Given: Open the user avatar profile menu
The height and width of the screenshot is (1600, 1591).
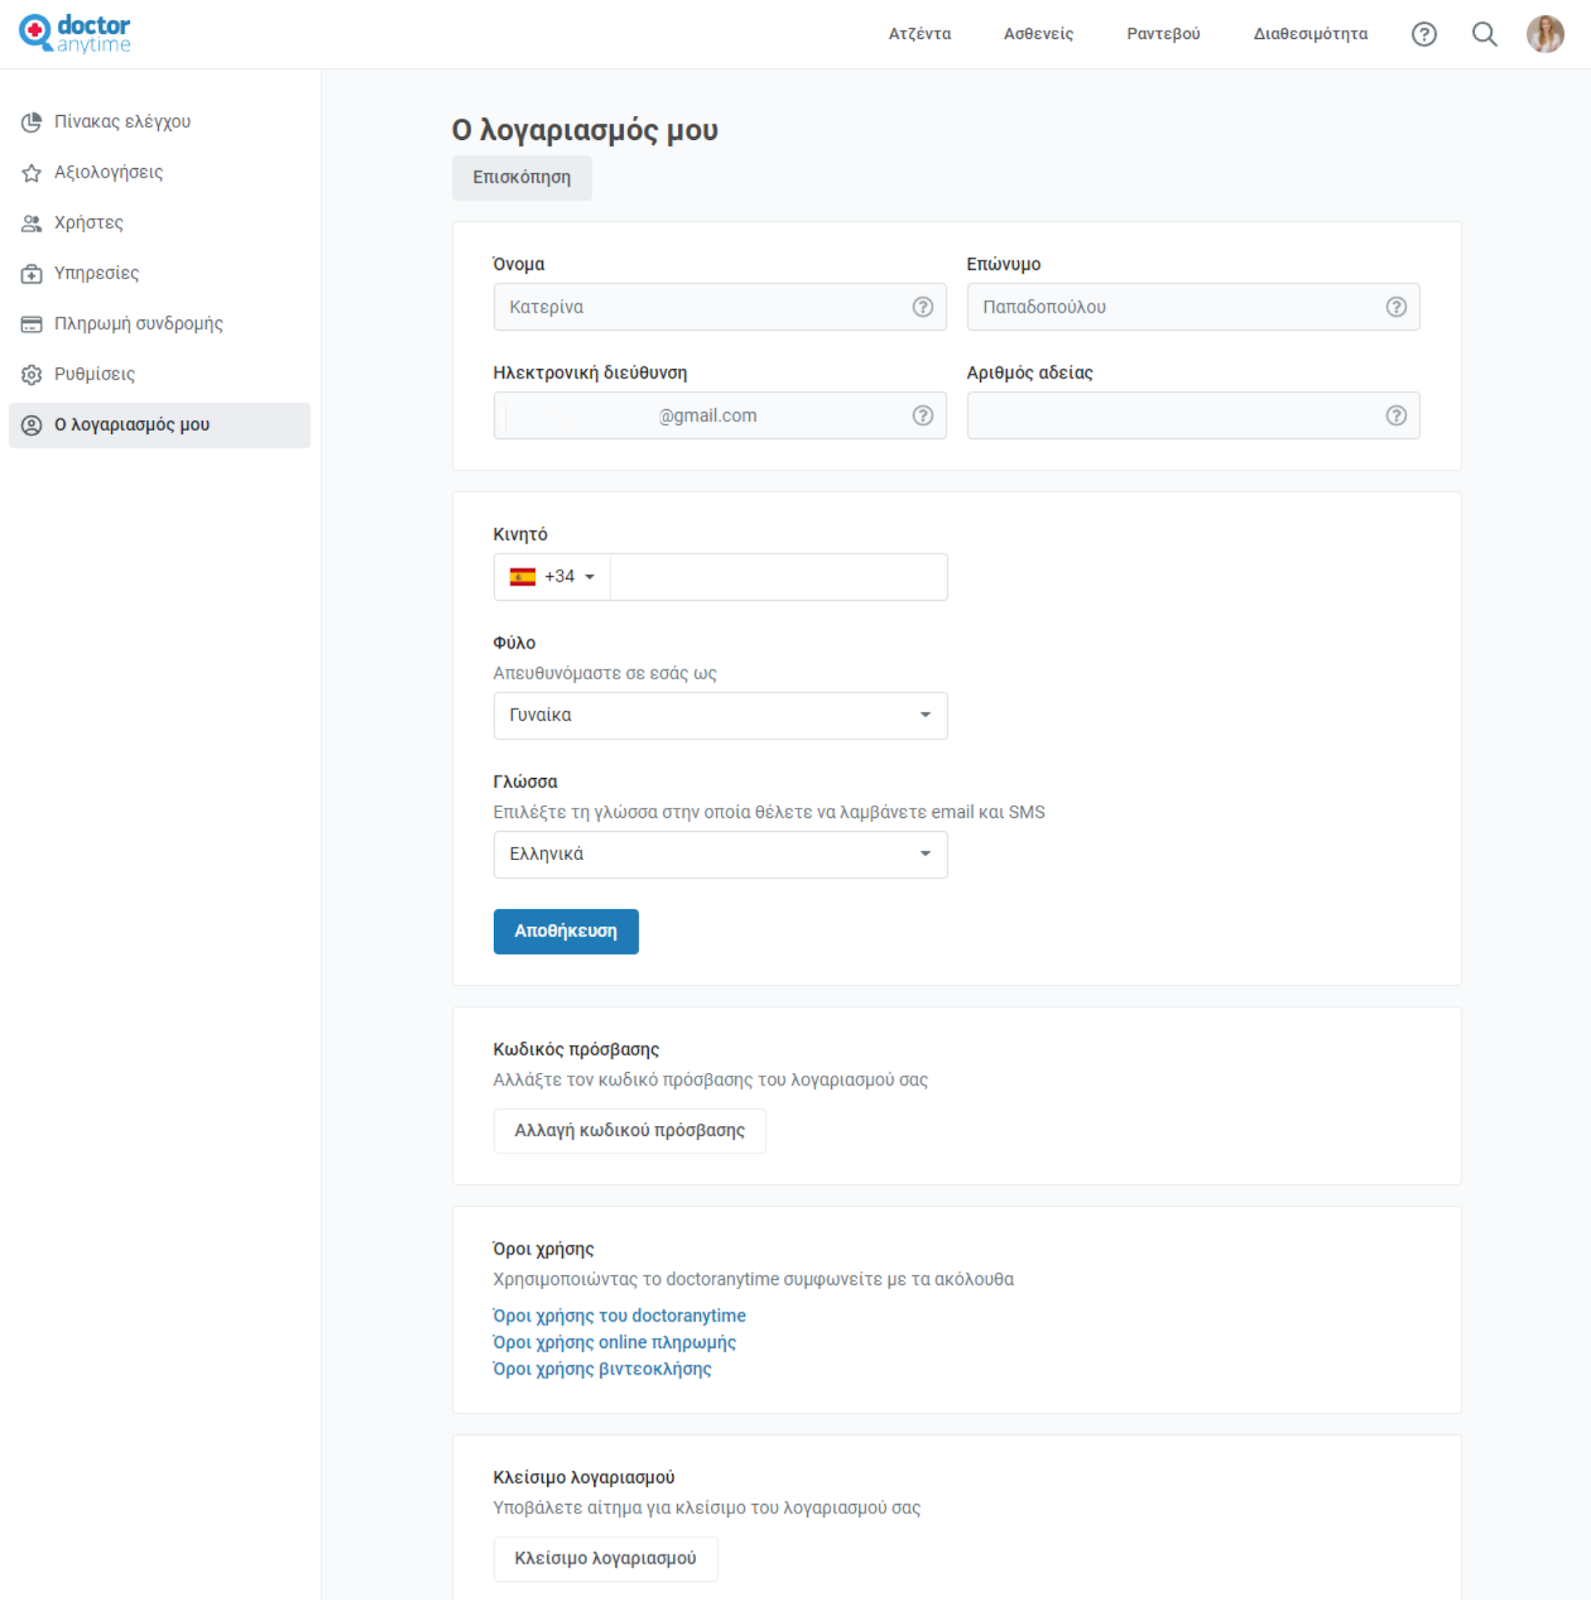Looking at the screenshot, I should pyautogui.click(x=1545, y=34).
